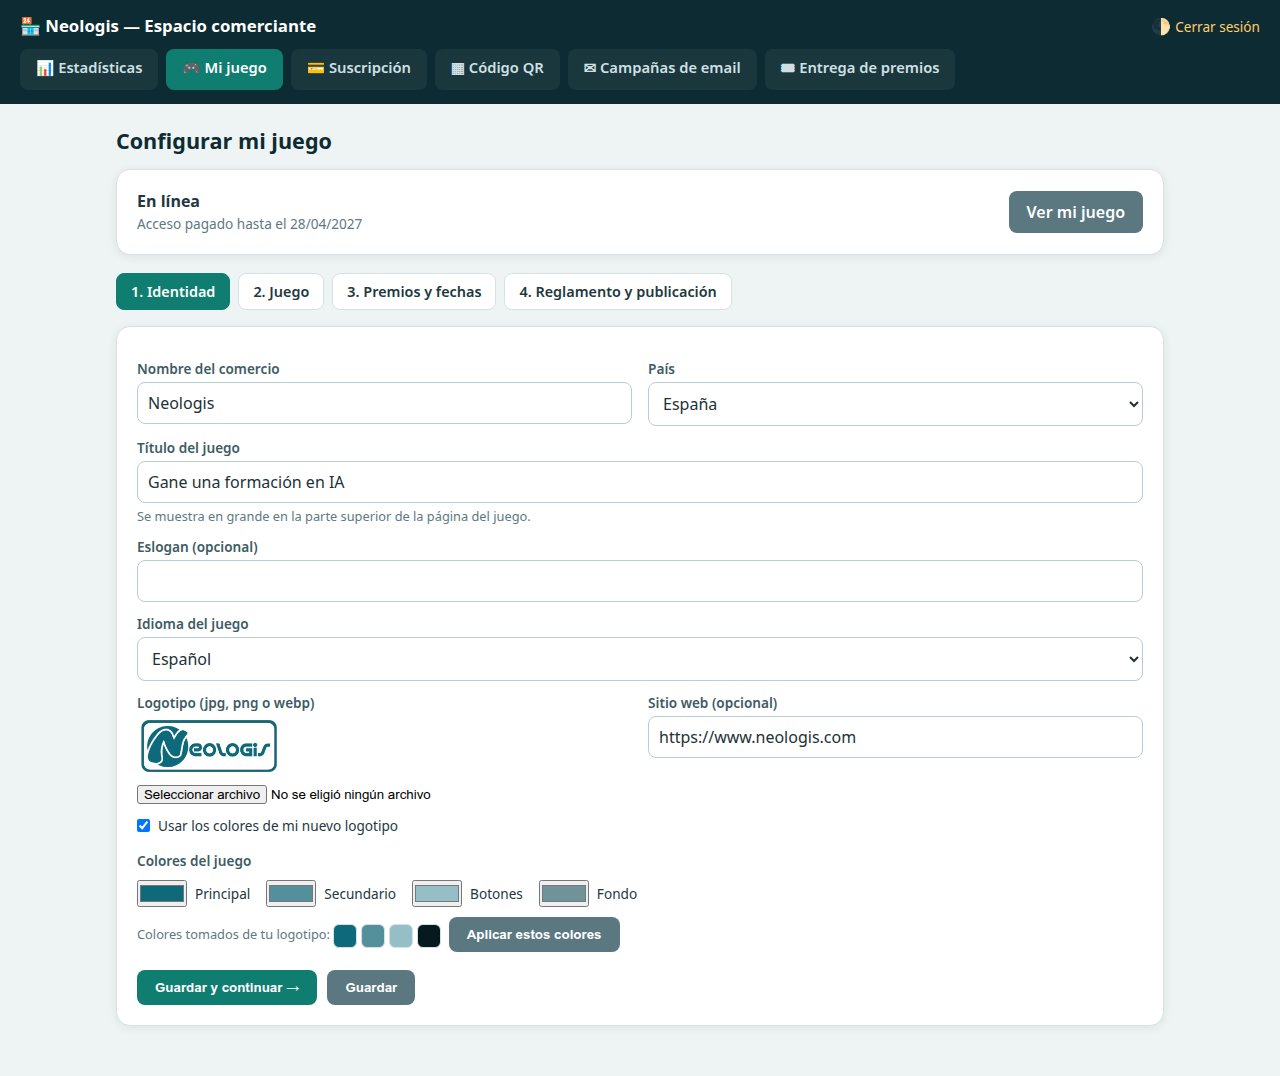The height and width of the screenshot is (1076, 1280).
Task: Expand the Idioma del juego dropdown
Action: [x=640, y=659]
